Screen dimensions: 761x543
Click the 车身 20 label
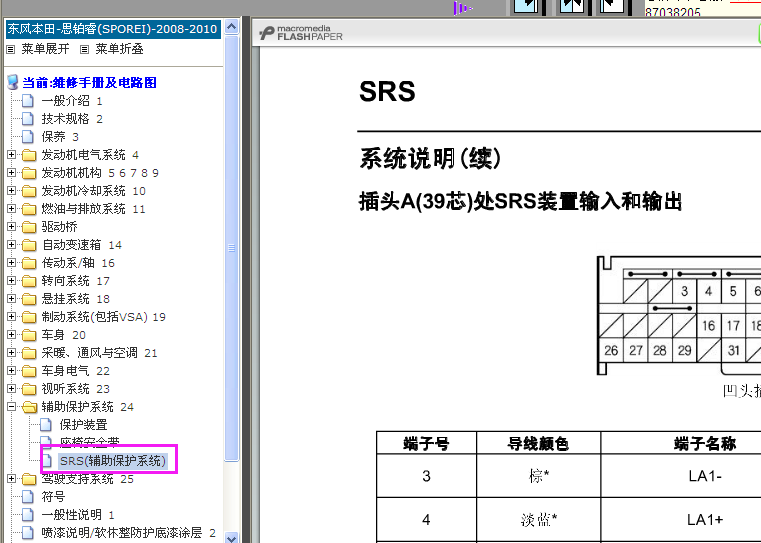point(63,335)
